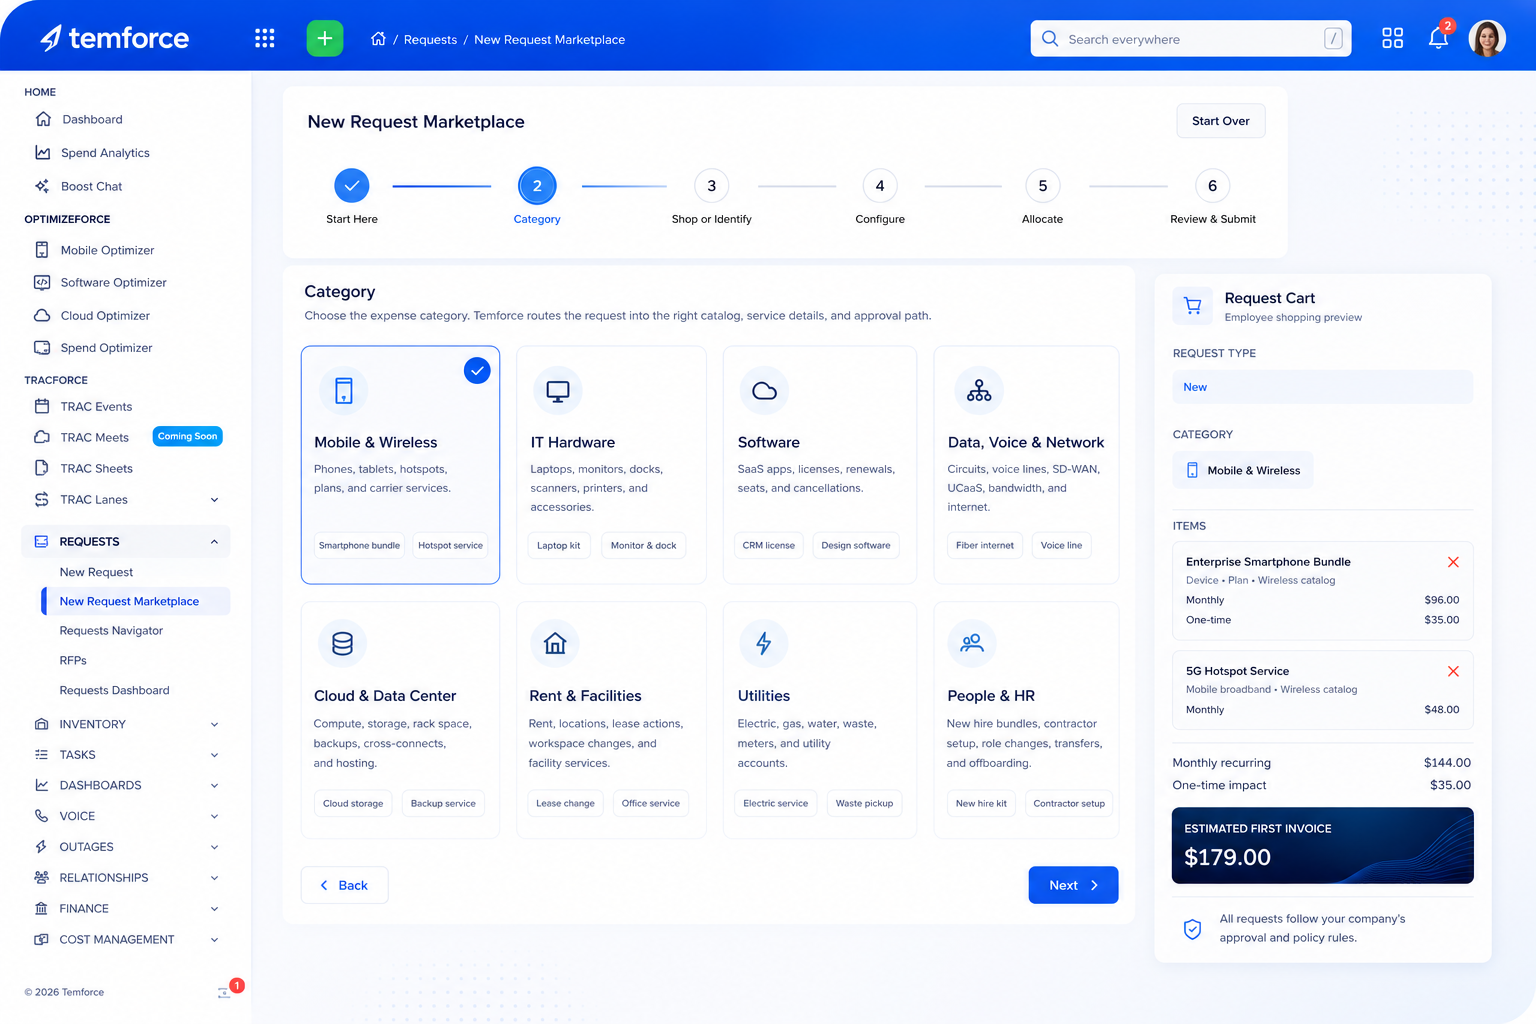Click the Utilities lightning icon

764,644
